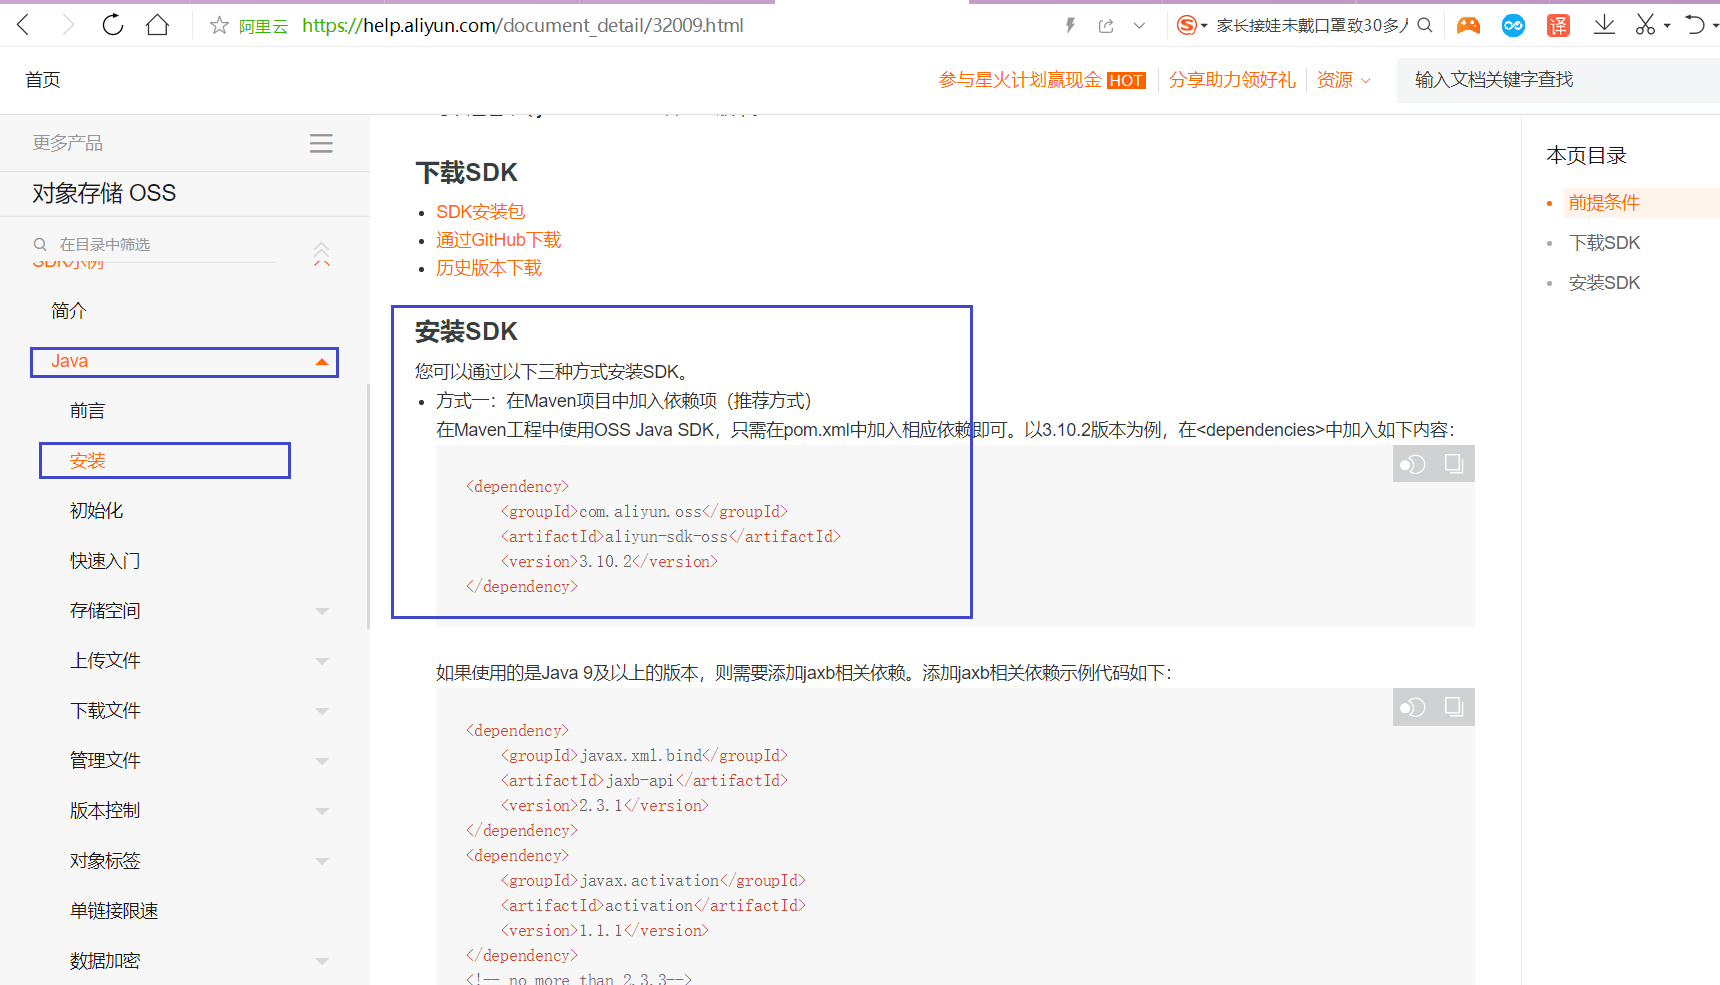Click the HOT badge on promotion
The image size is (1720, 985).
pyautogui.click(x=1126, y=81)
